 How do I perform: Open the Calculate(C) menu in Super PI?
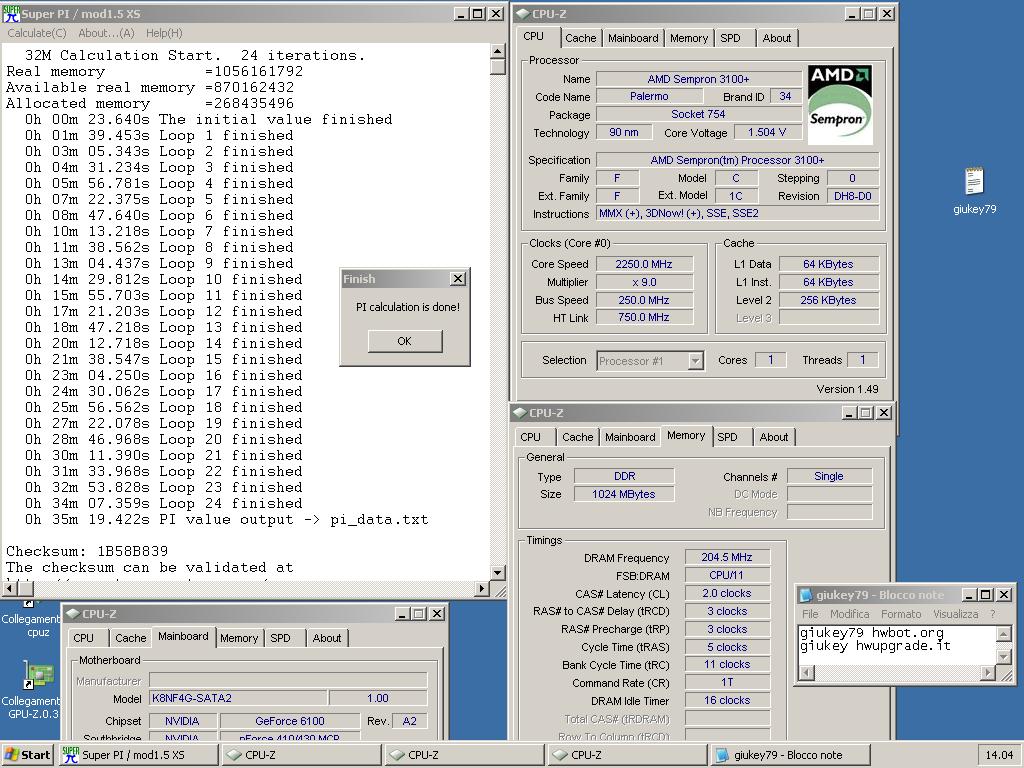[37, 33]
